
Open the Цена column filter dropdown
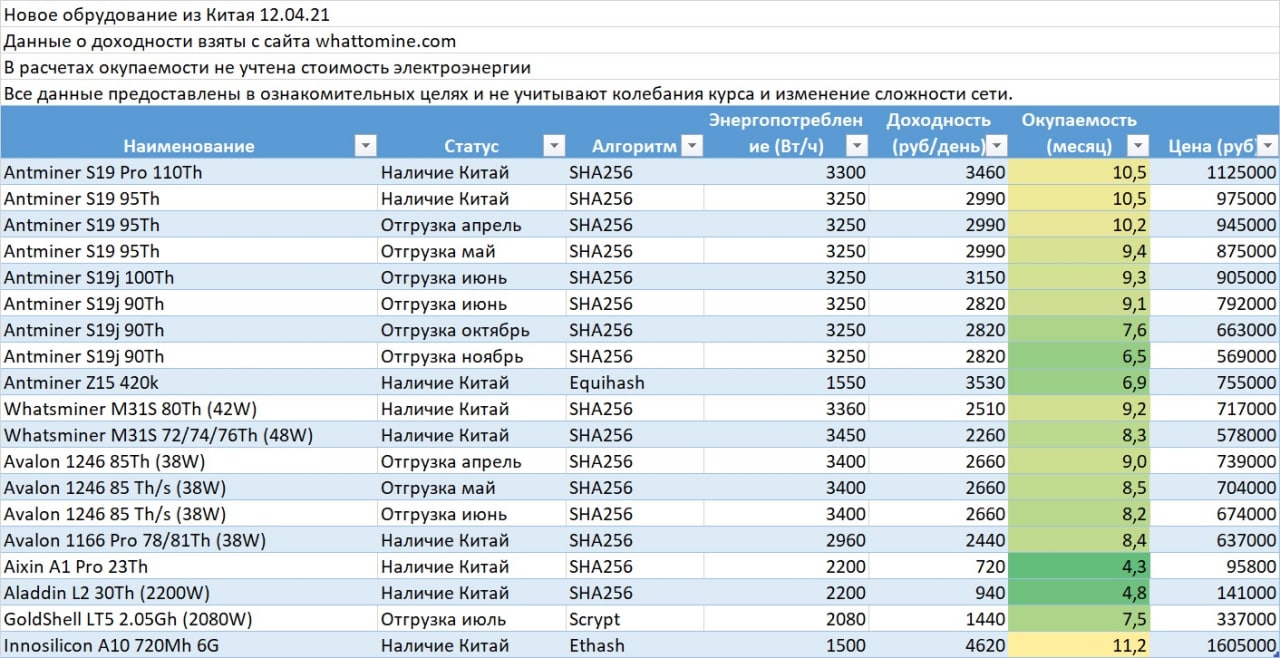tap(1267, 146)
